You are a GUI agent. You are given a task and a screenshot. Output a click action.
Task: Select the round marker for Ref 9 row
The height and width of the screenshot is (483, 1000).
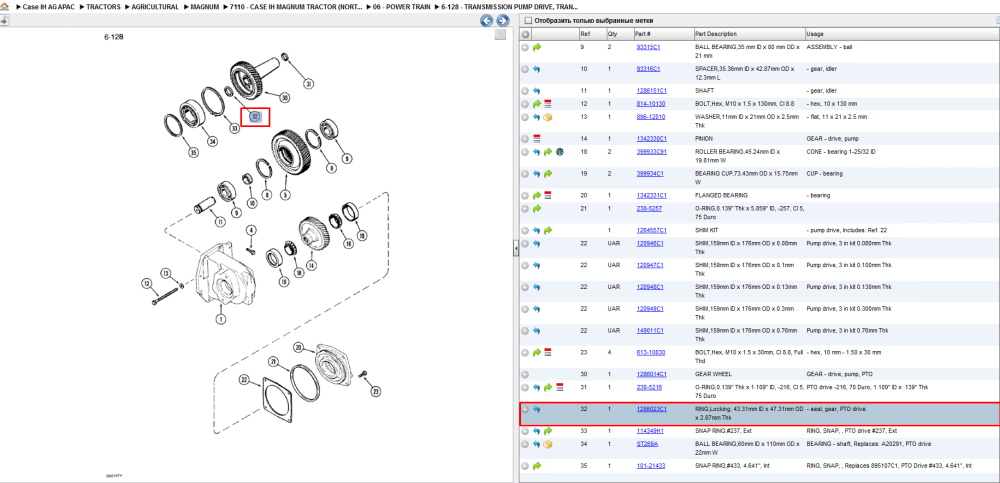click(x=525, y=47)
